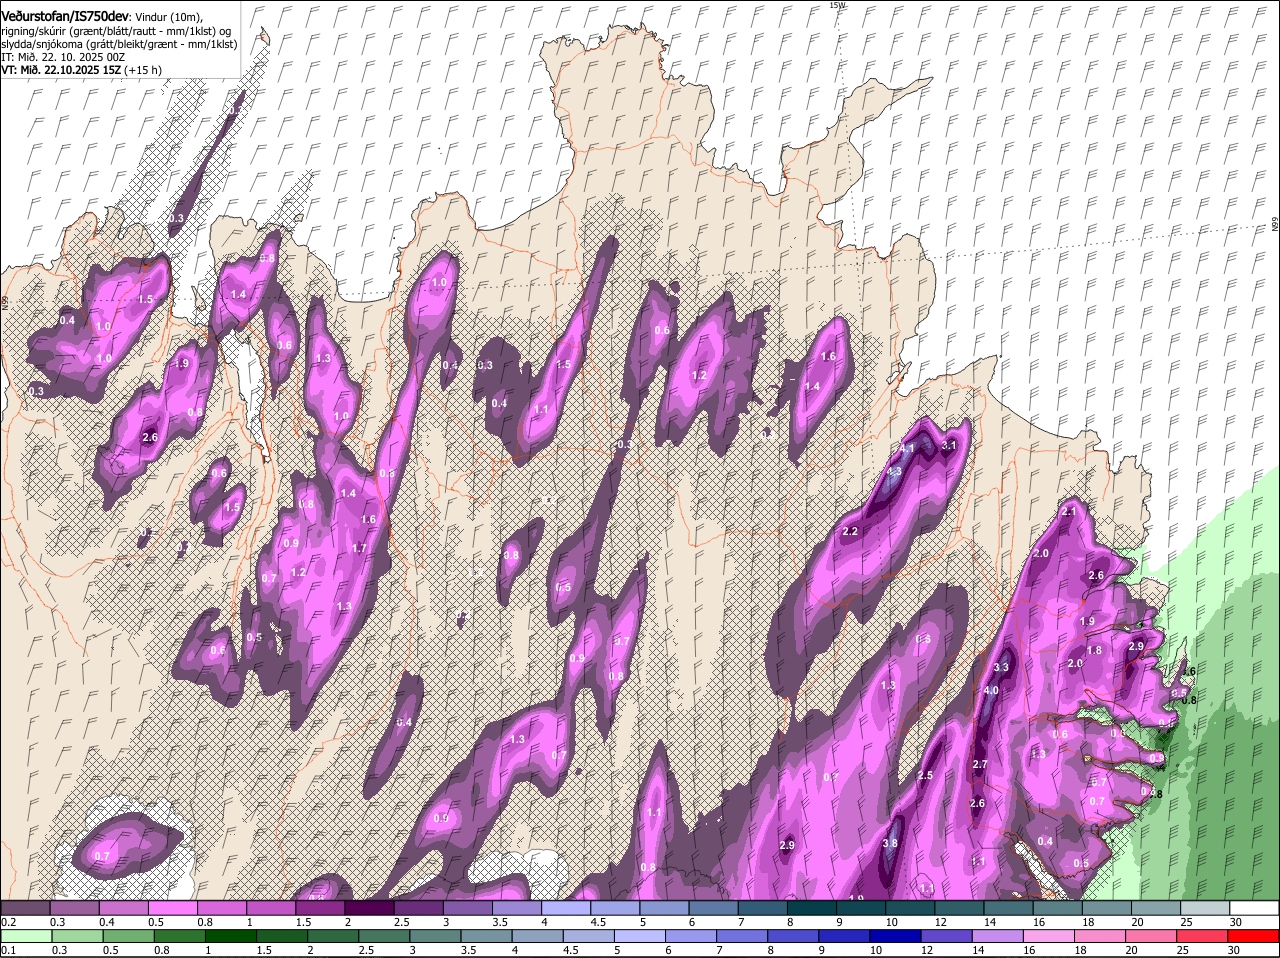Click the "2.2" precipitation value on map
1280x958 pixels.
pos(850,532)
